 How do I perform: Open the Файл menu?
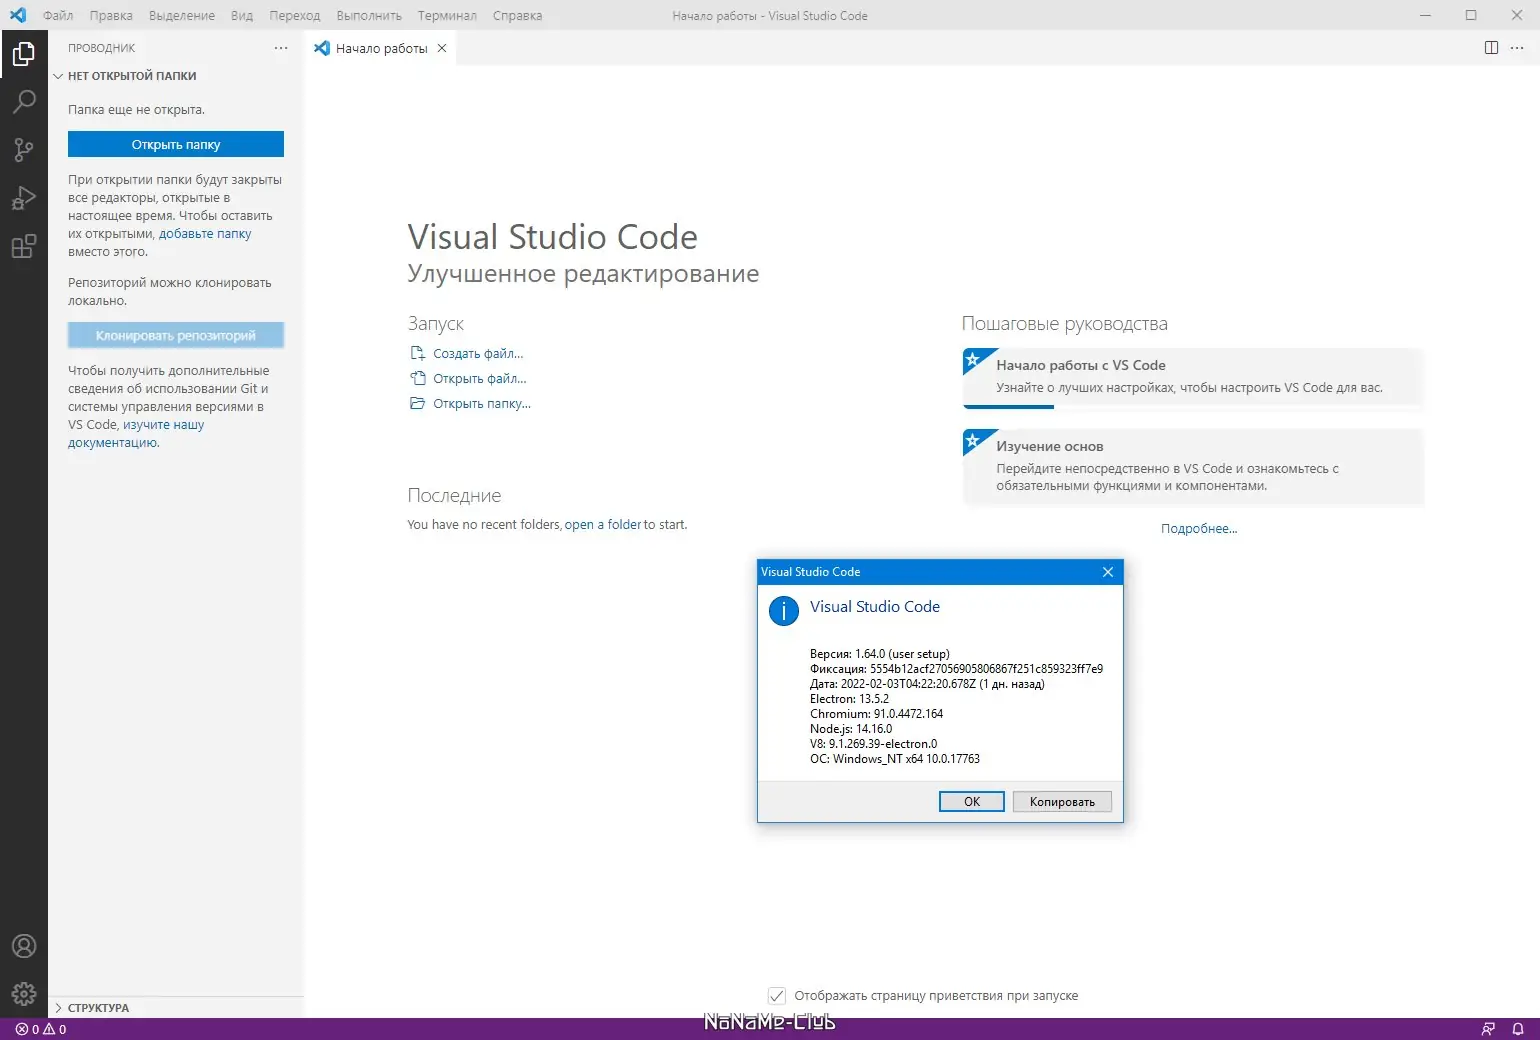pyautogui.click(x=58, y=15)
